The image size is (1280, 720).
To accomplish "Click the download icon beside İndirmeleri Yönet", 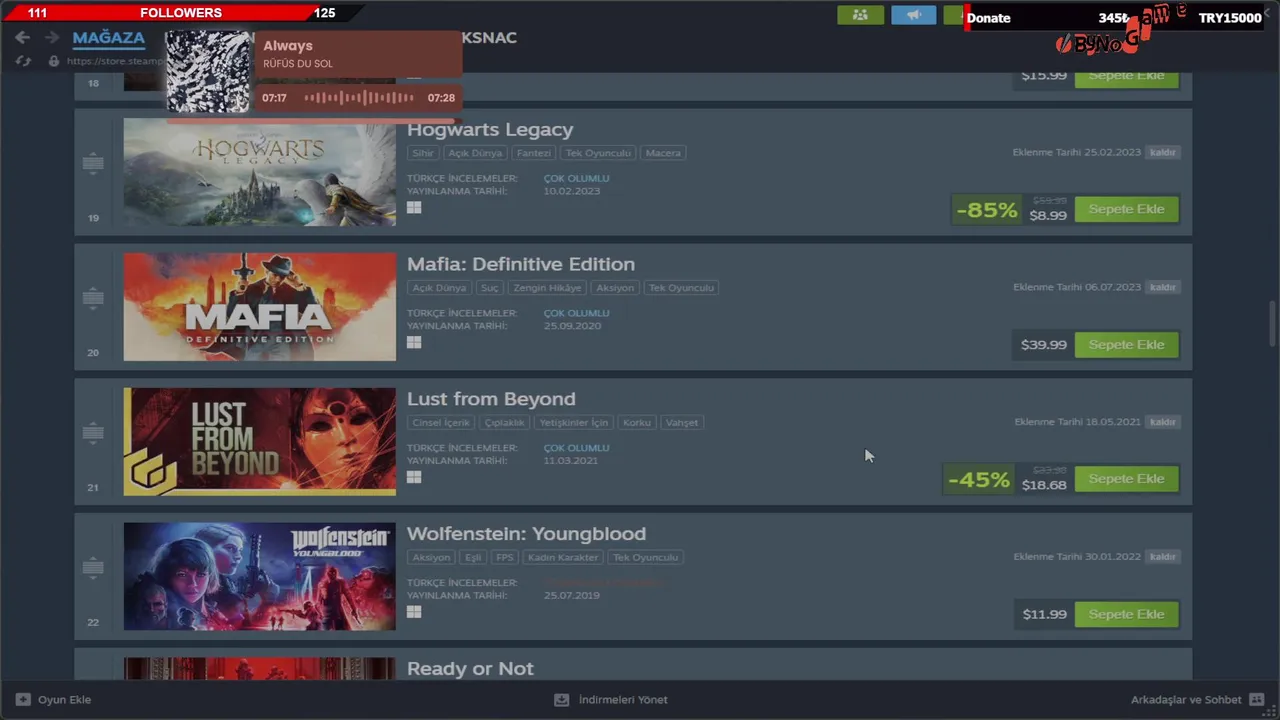I will (562, 700).
